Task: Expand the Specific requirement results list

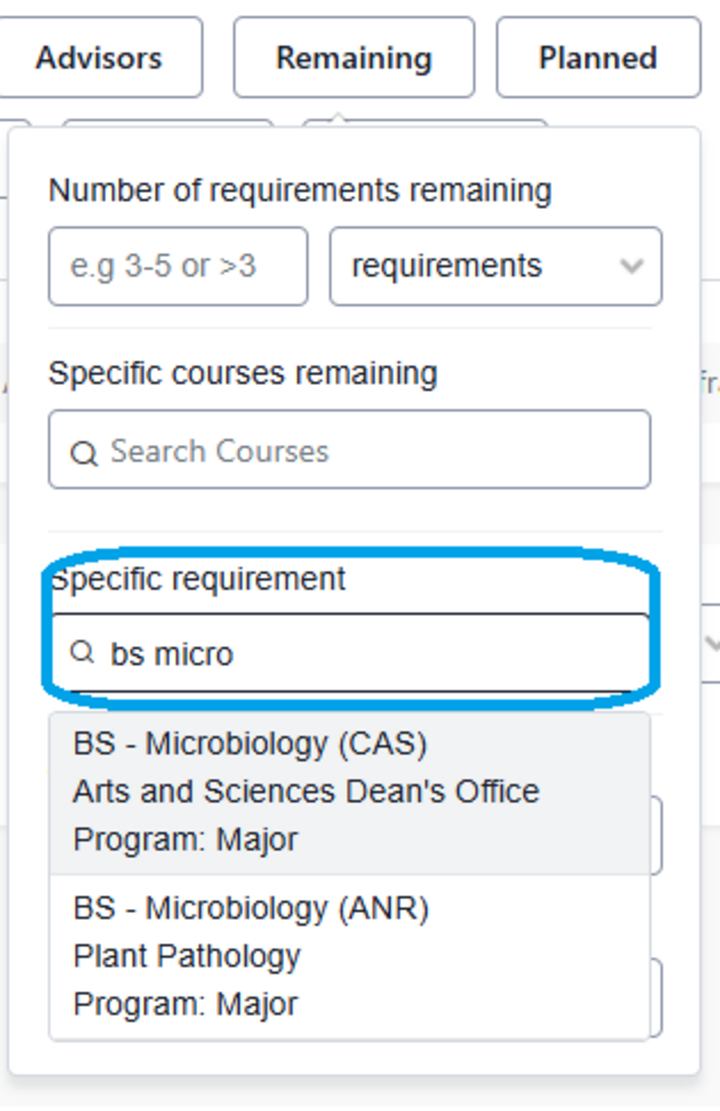Action: click(360, 653)
